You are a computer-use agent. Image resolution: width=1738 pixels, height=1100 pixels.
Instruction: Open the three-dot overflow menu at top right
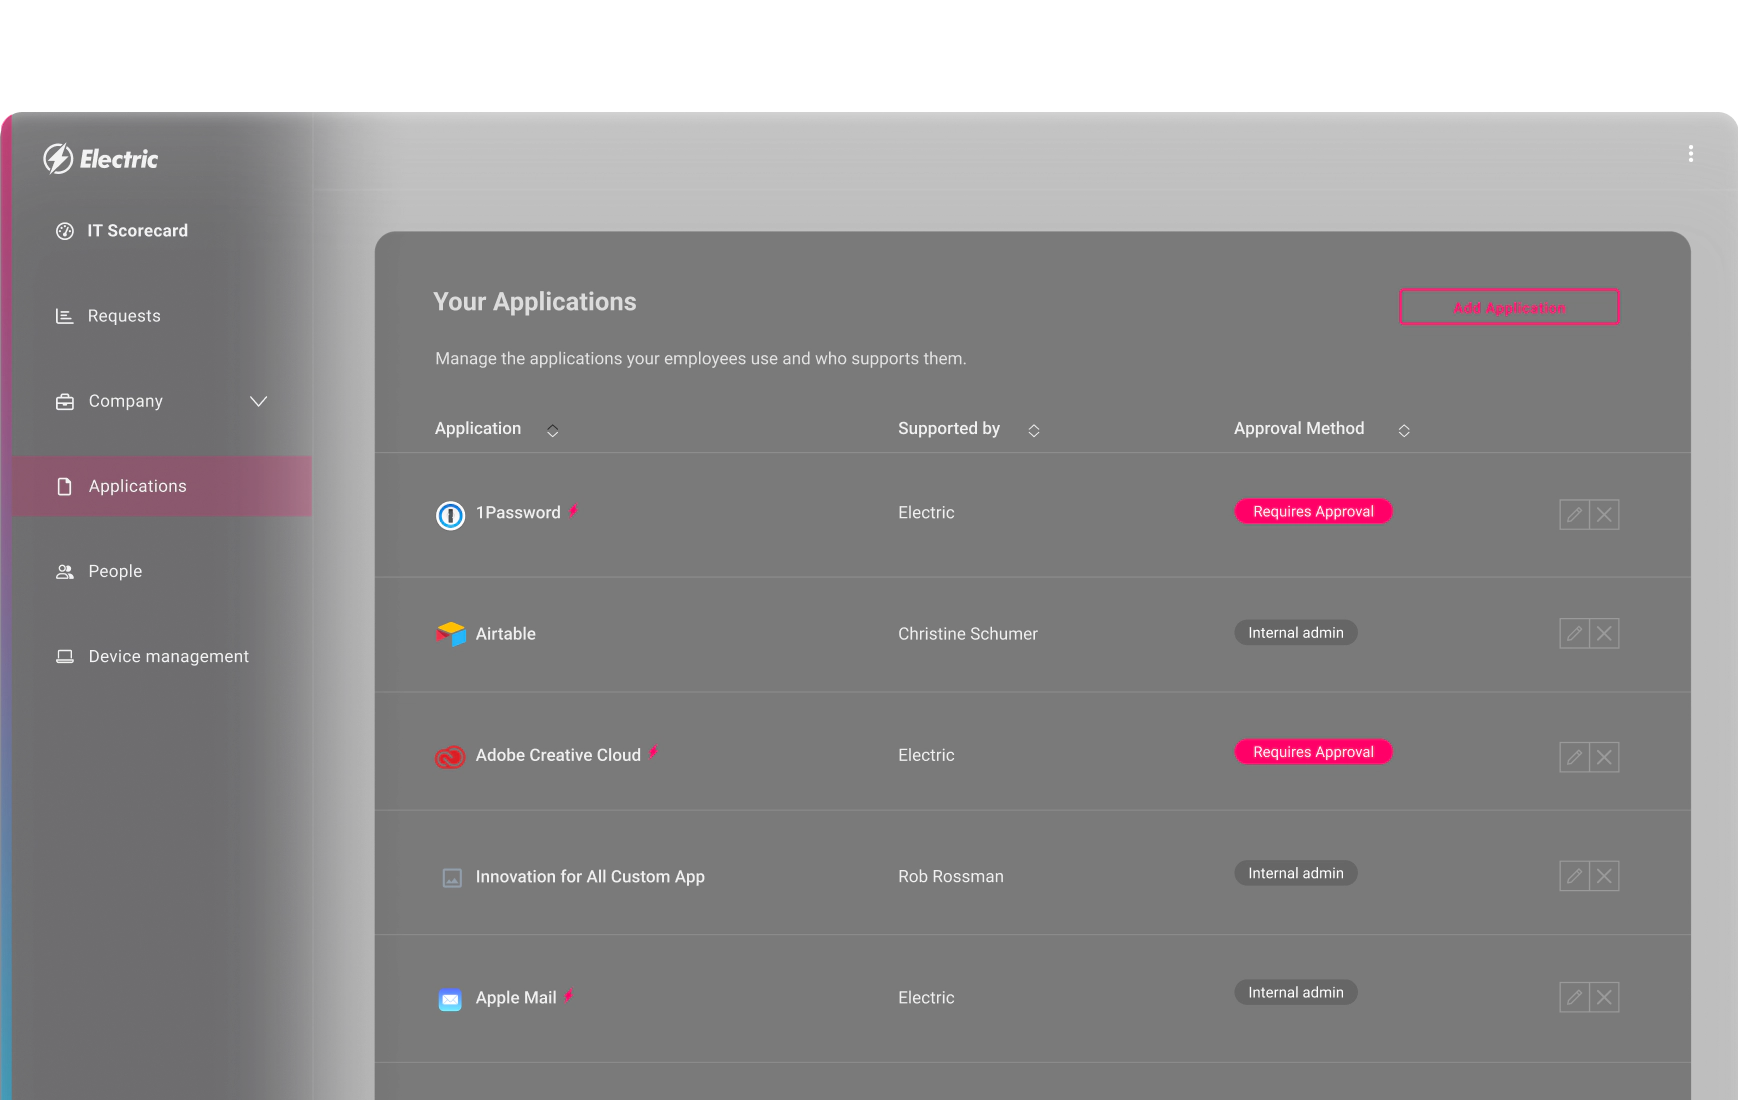(x=1691, y=154)
